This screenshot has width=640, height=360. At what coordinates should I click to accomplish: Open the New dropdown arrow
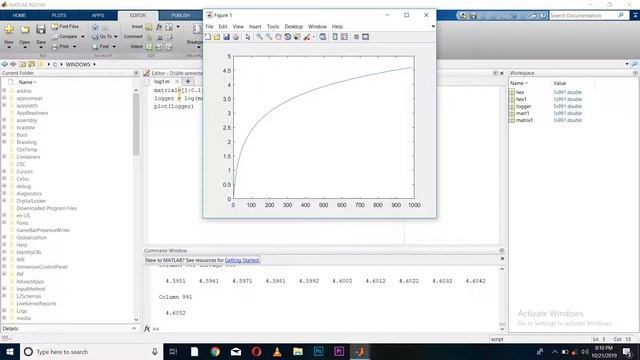click(9, 47)
